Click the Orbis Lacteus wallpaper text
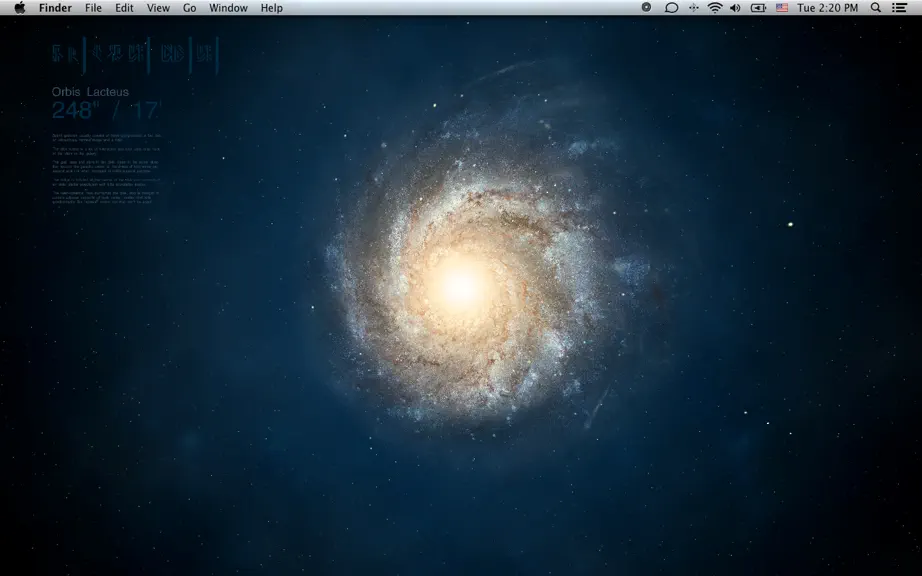Image resolution: width=922 pixels, height=576 pixels. pos(90,92)
